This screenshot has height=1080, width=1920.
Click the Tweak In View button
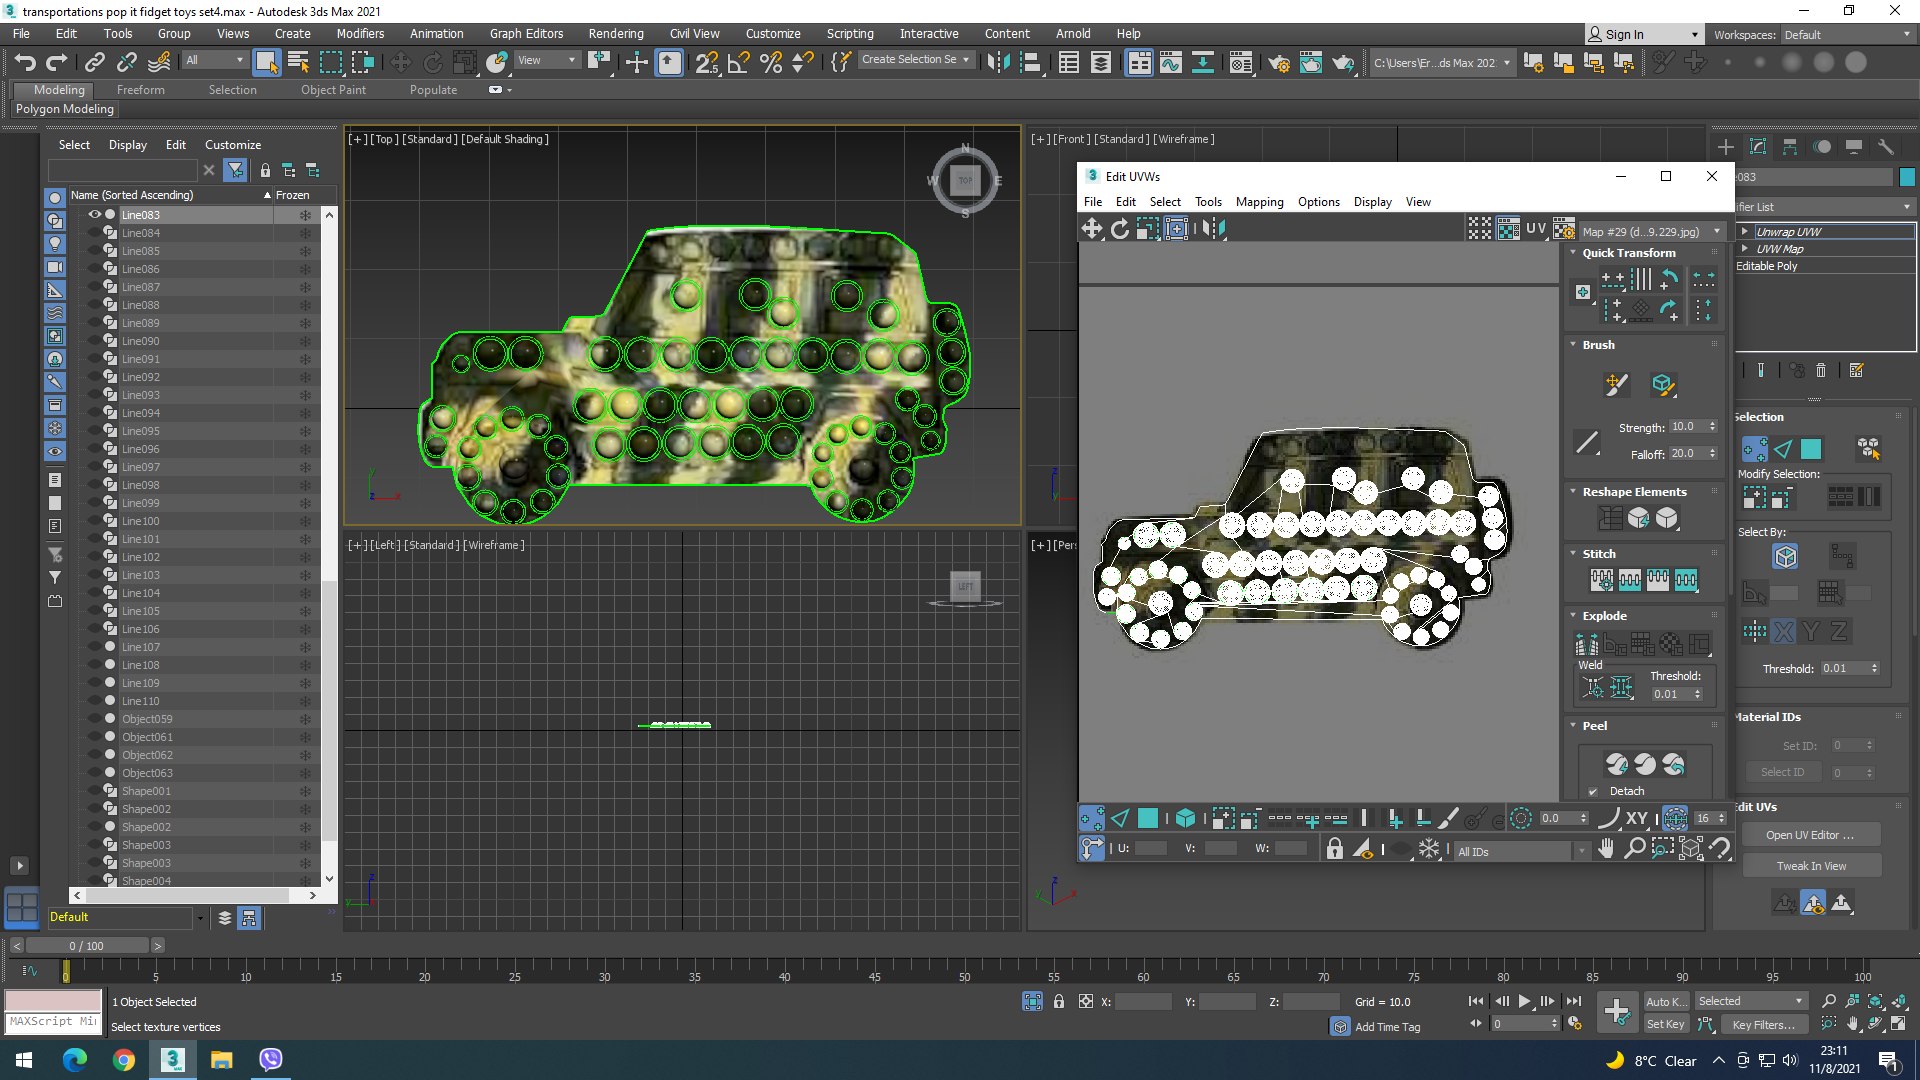pos(1811,866)
